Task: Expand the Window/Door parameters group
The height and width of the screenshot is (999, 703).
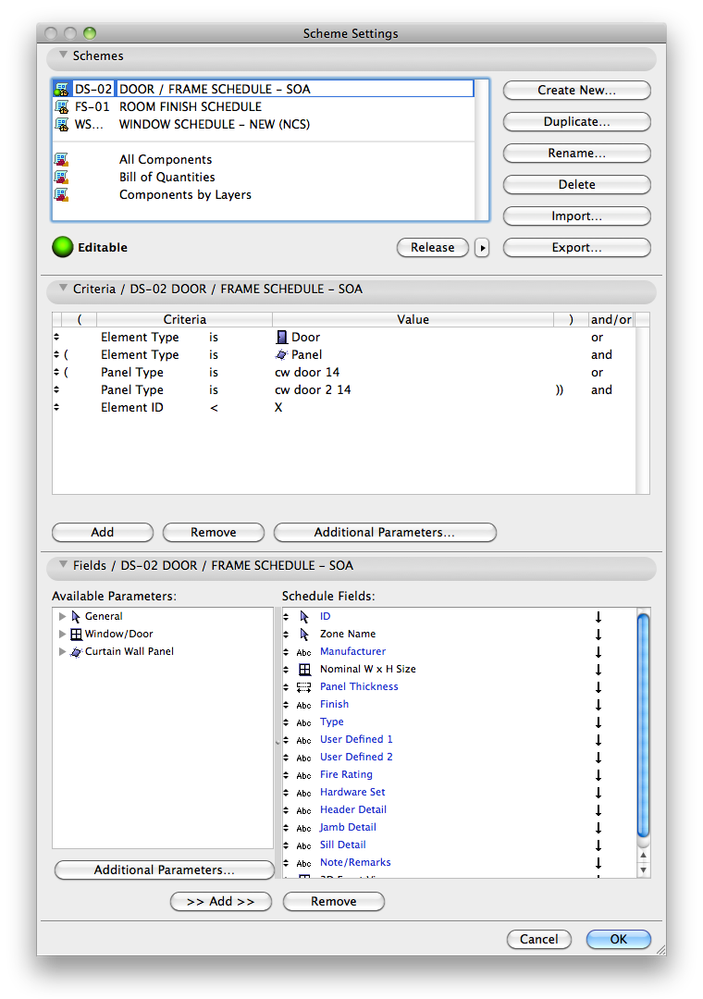Action: coord(62,634)
